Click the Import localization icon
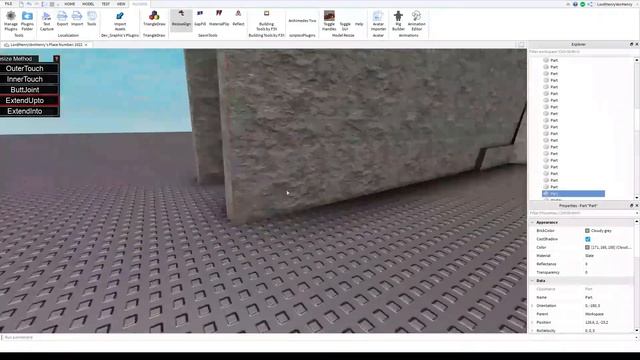The height and width of the screenshot is (360, 640). coord(77,19)
